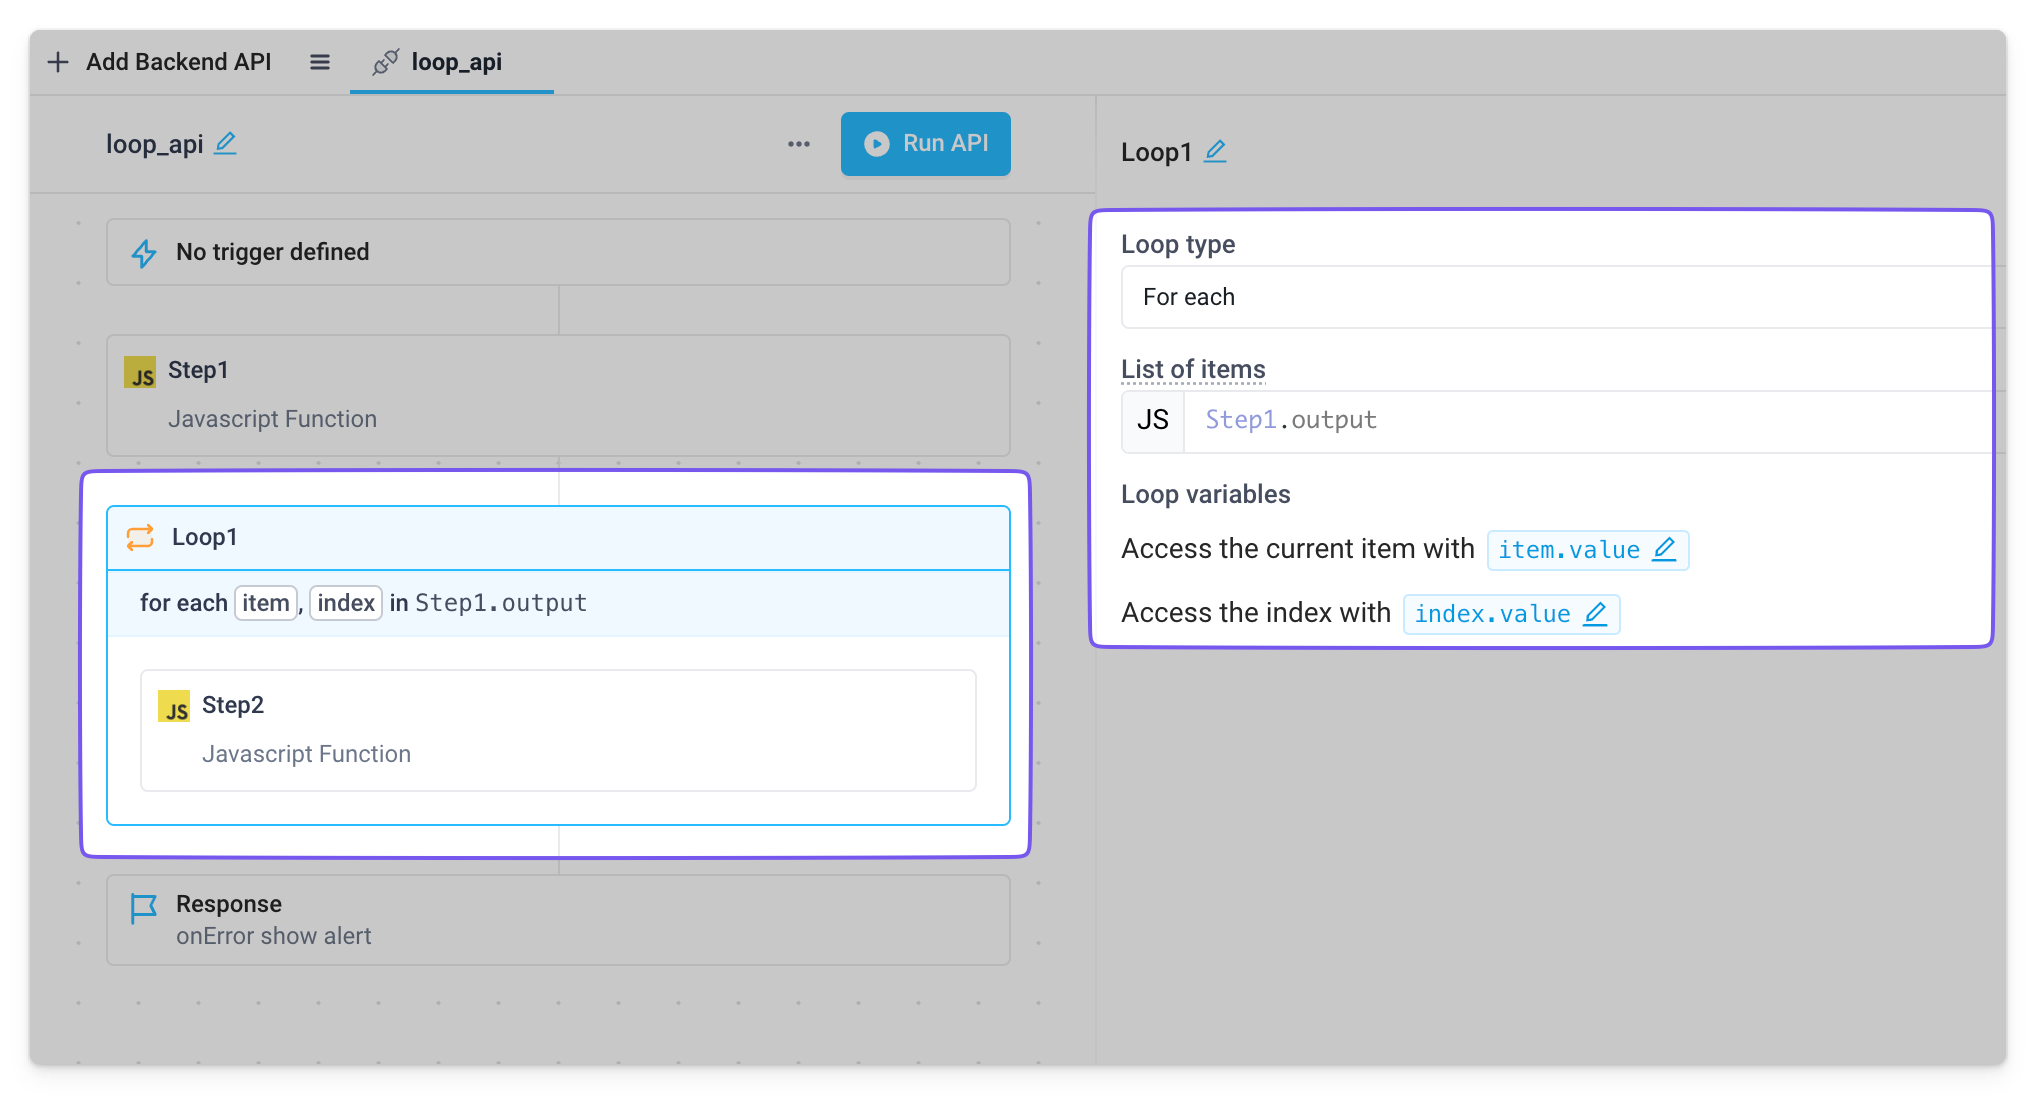Select the Step1 Javascript Function block
Image resolution: width=2036 pixels, height=1094 pixels.
click(558, 395)
